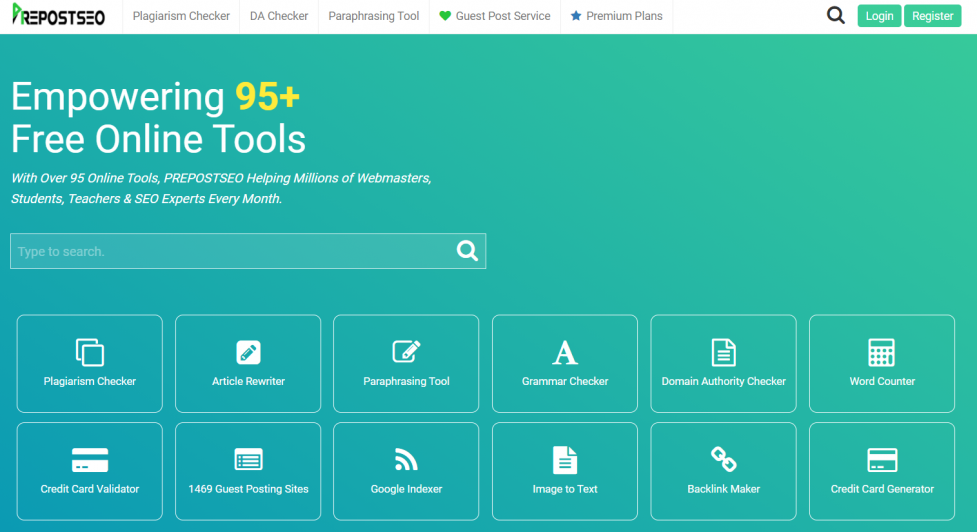Viewport: 977px width, 532px height.
Task: Click the Google Indexer RSS icon
Action: [x=406, y=460]
